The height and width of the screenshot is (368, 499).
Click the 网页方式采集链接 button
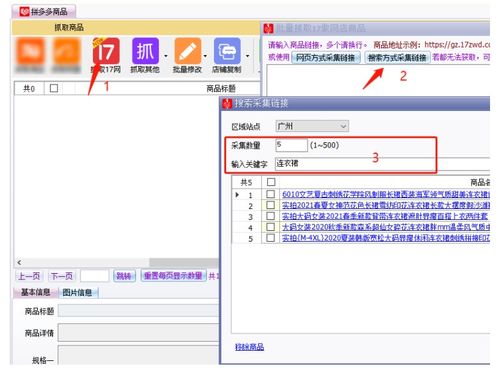pos(326,57)
